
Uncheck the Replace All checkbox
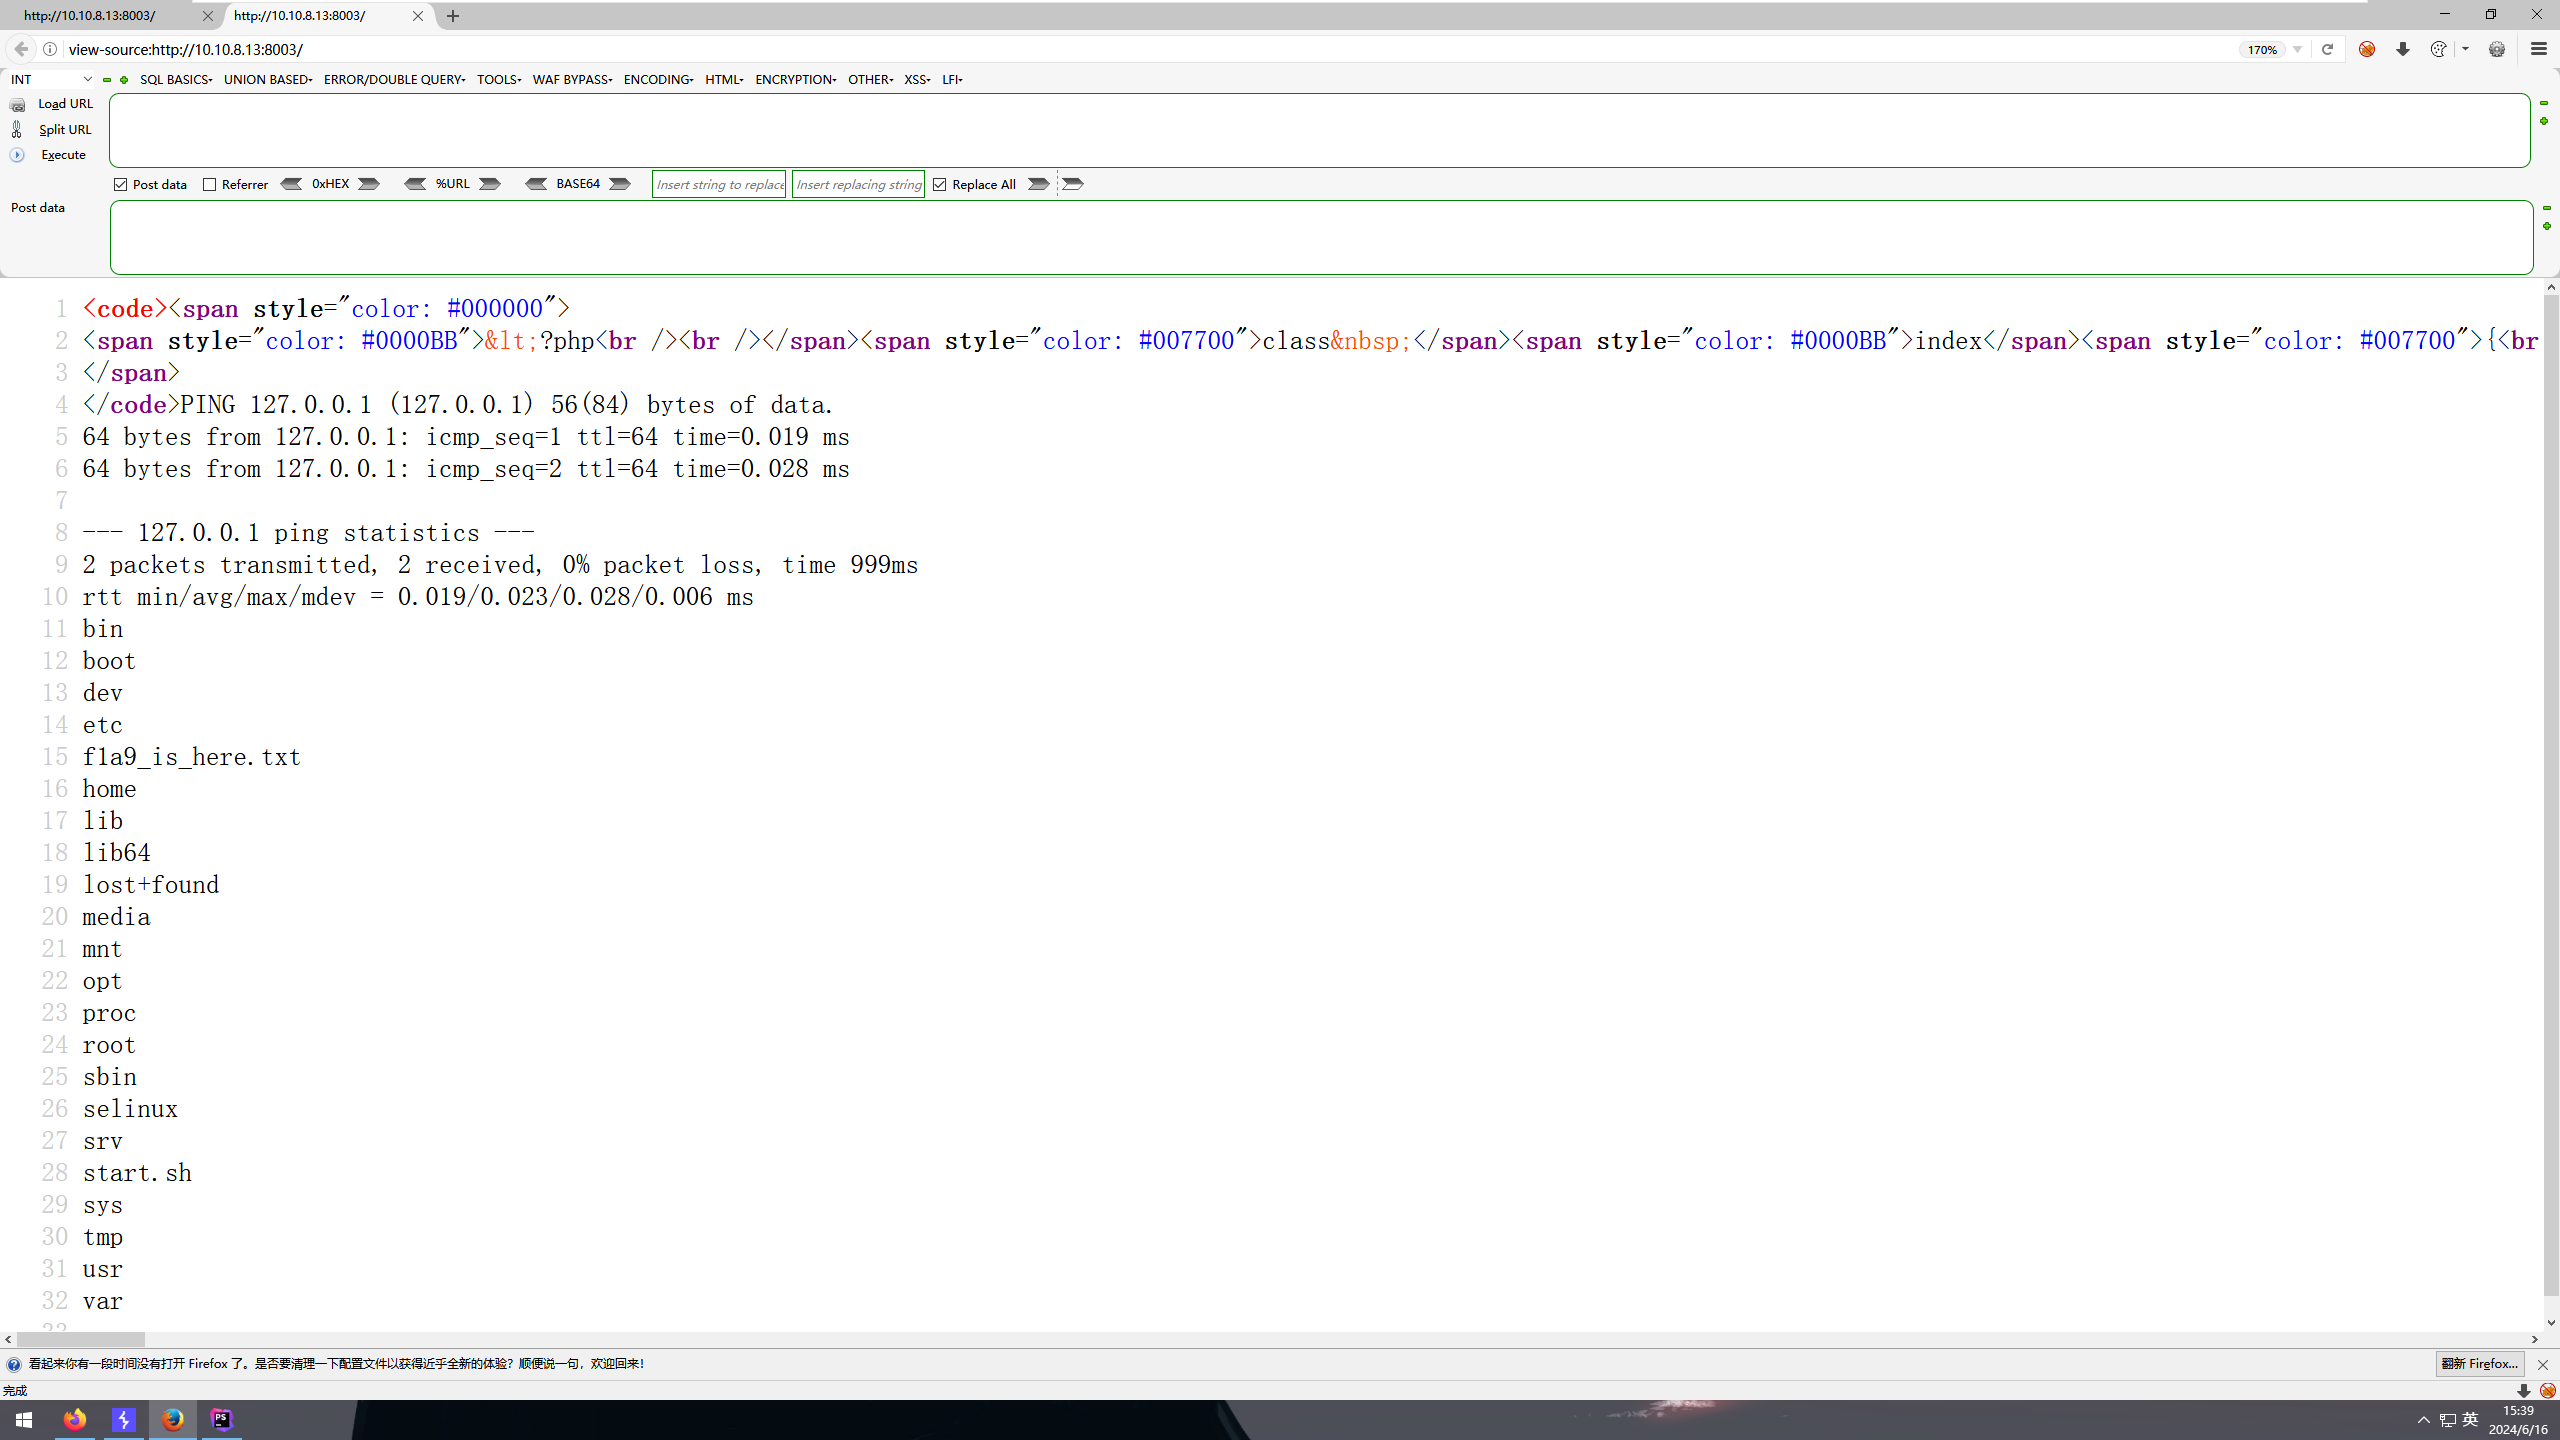tap(940, 185)
